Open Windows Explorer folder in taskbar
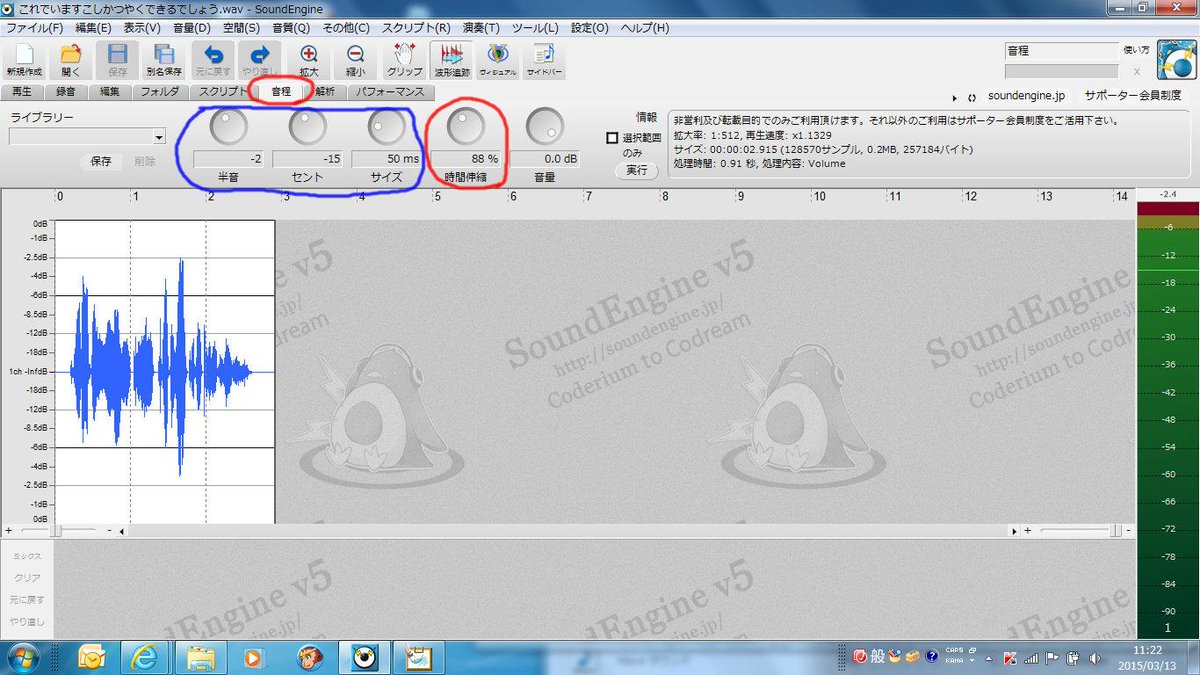Viewport: 1200px width, 675px height. (x=201, y=658)
